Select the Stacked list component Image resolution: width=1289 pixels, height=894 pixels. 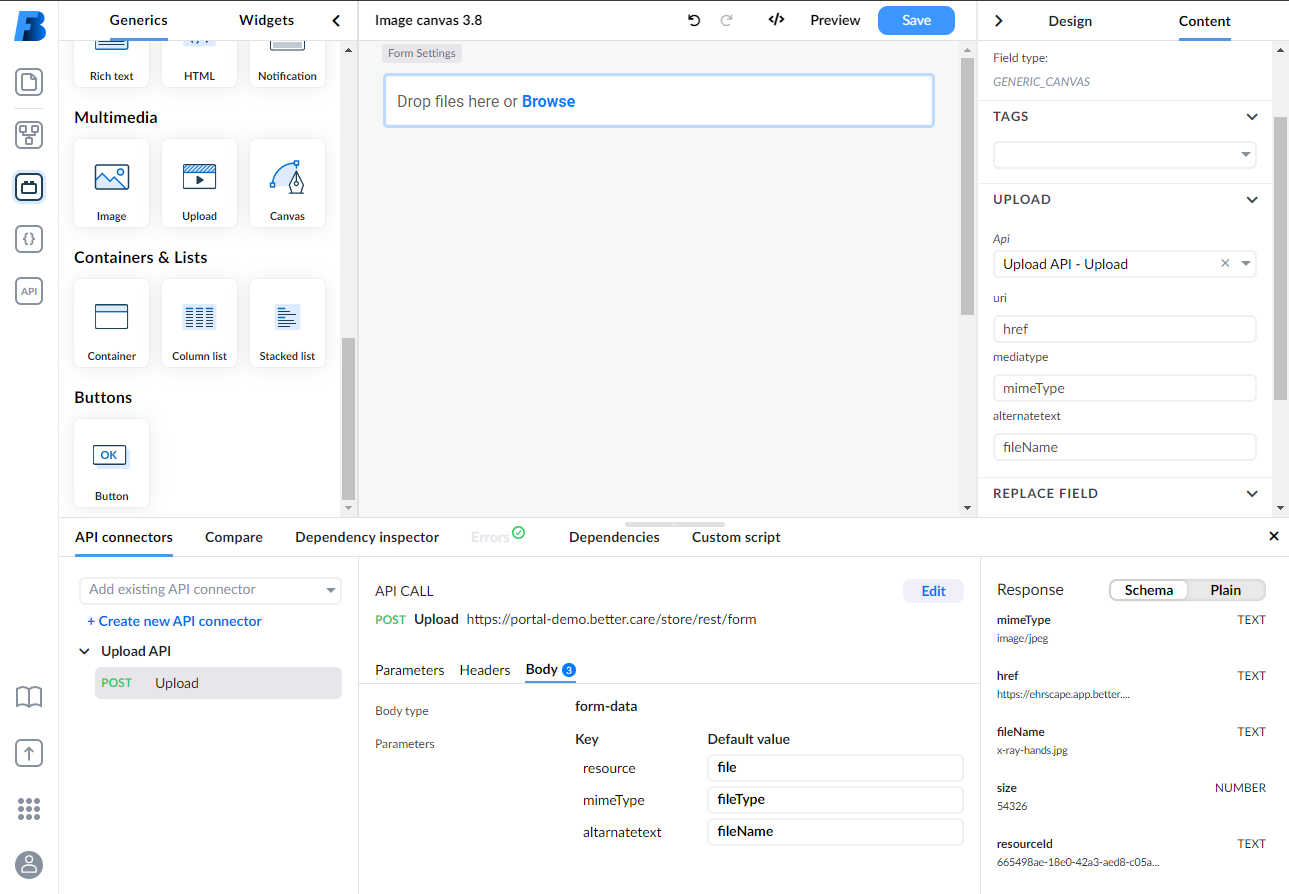(287, 323)
